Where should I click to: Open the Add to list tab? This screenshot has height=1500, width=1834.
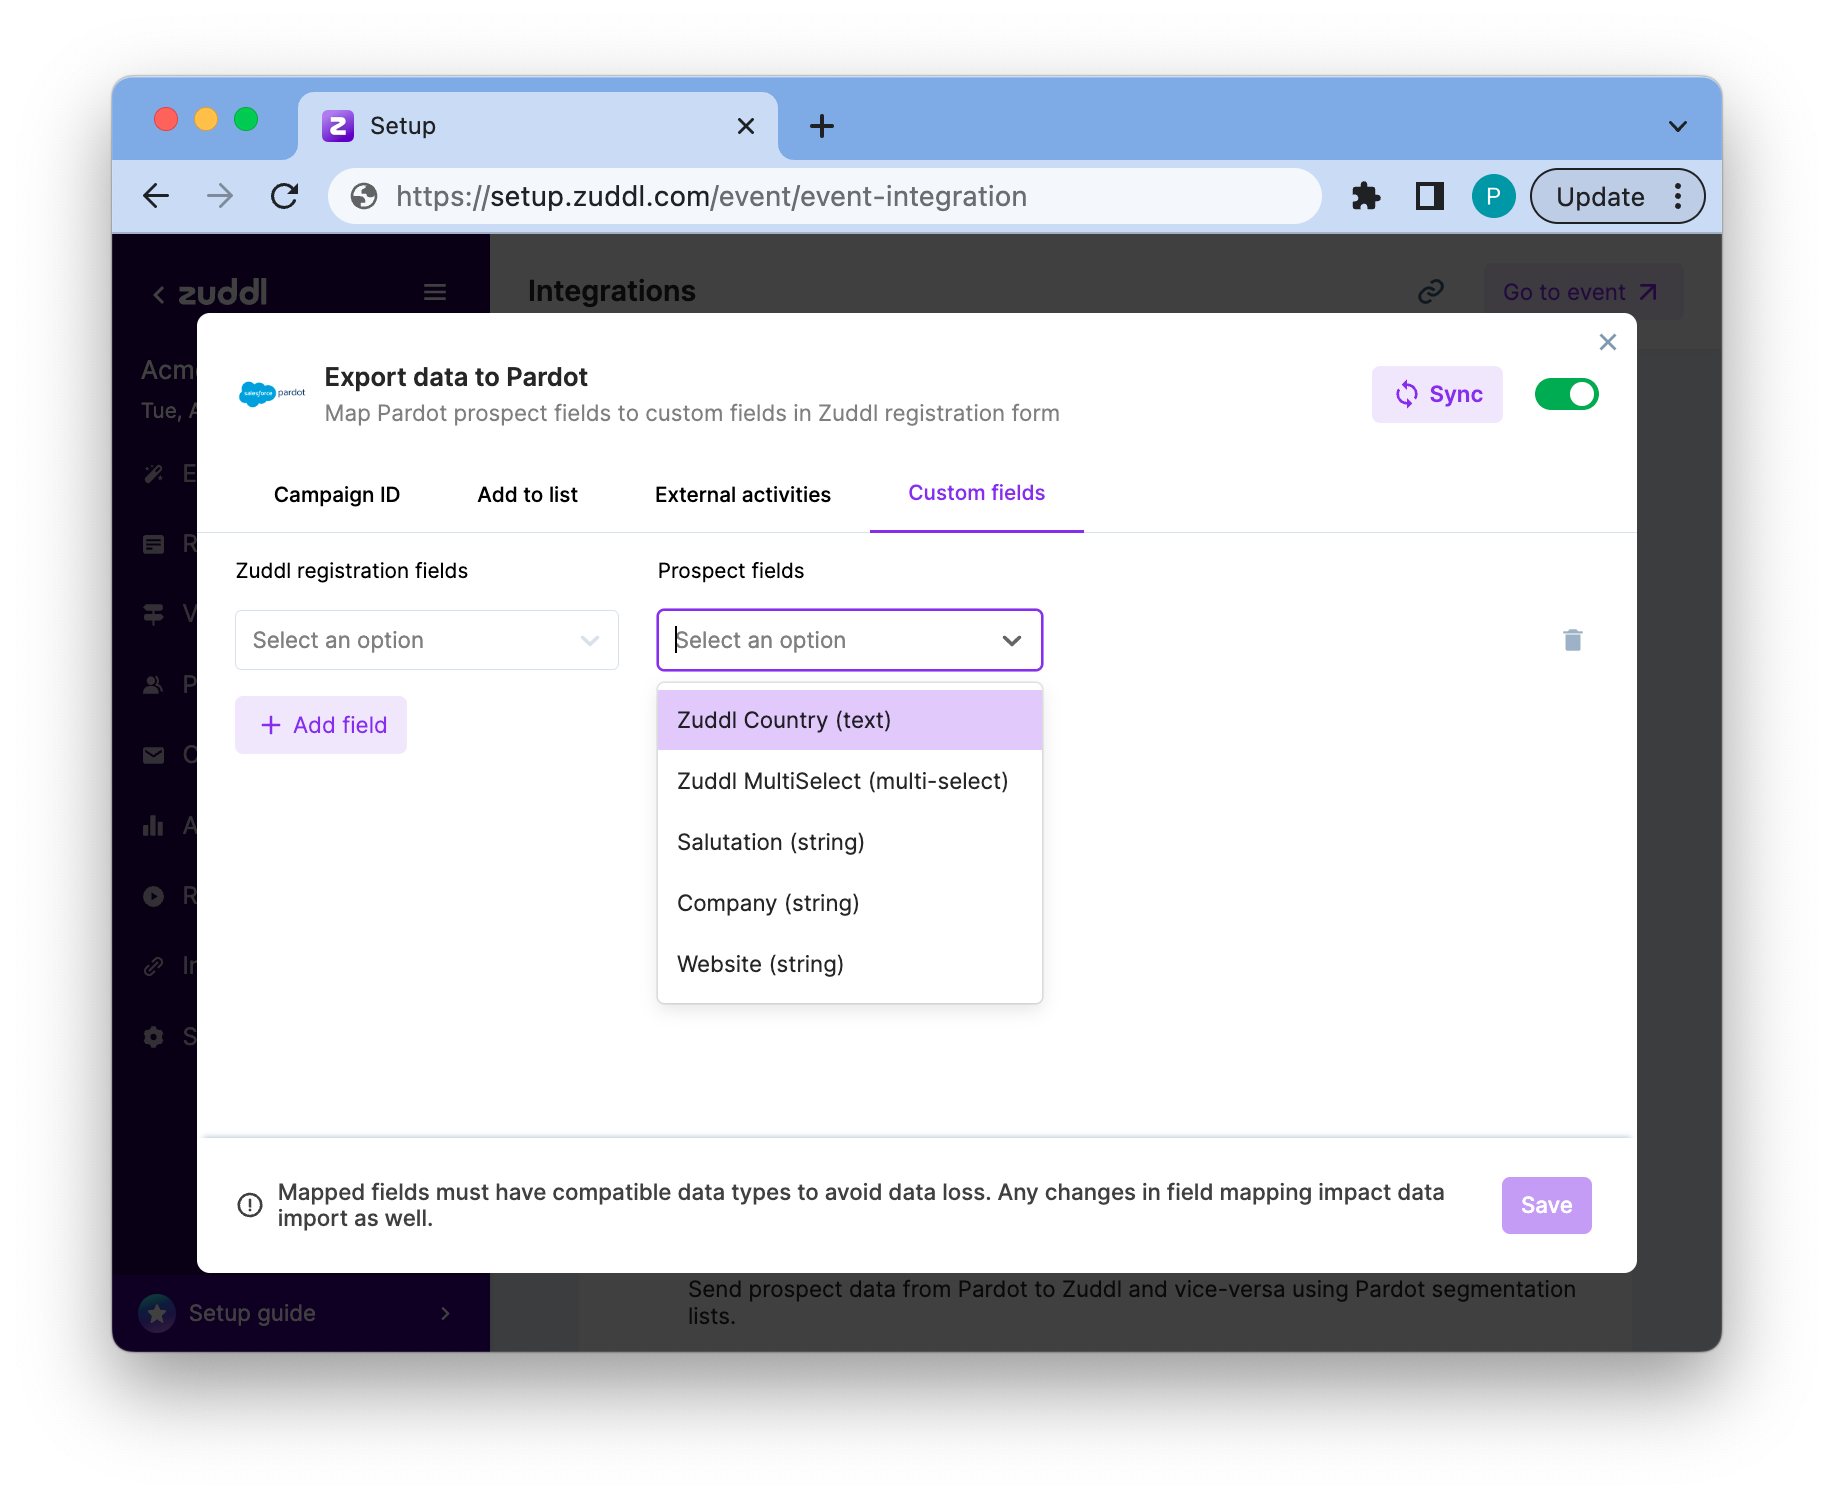pyautogui.click(x=527, y=494)
